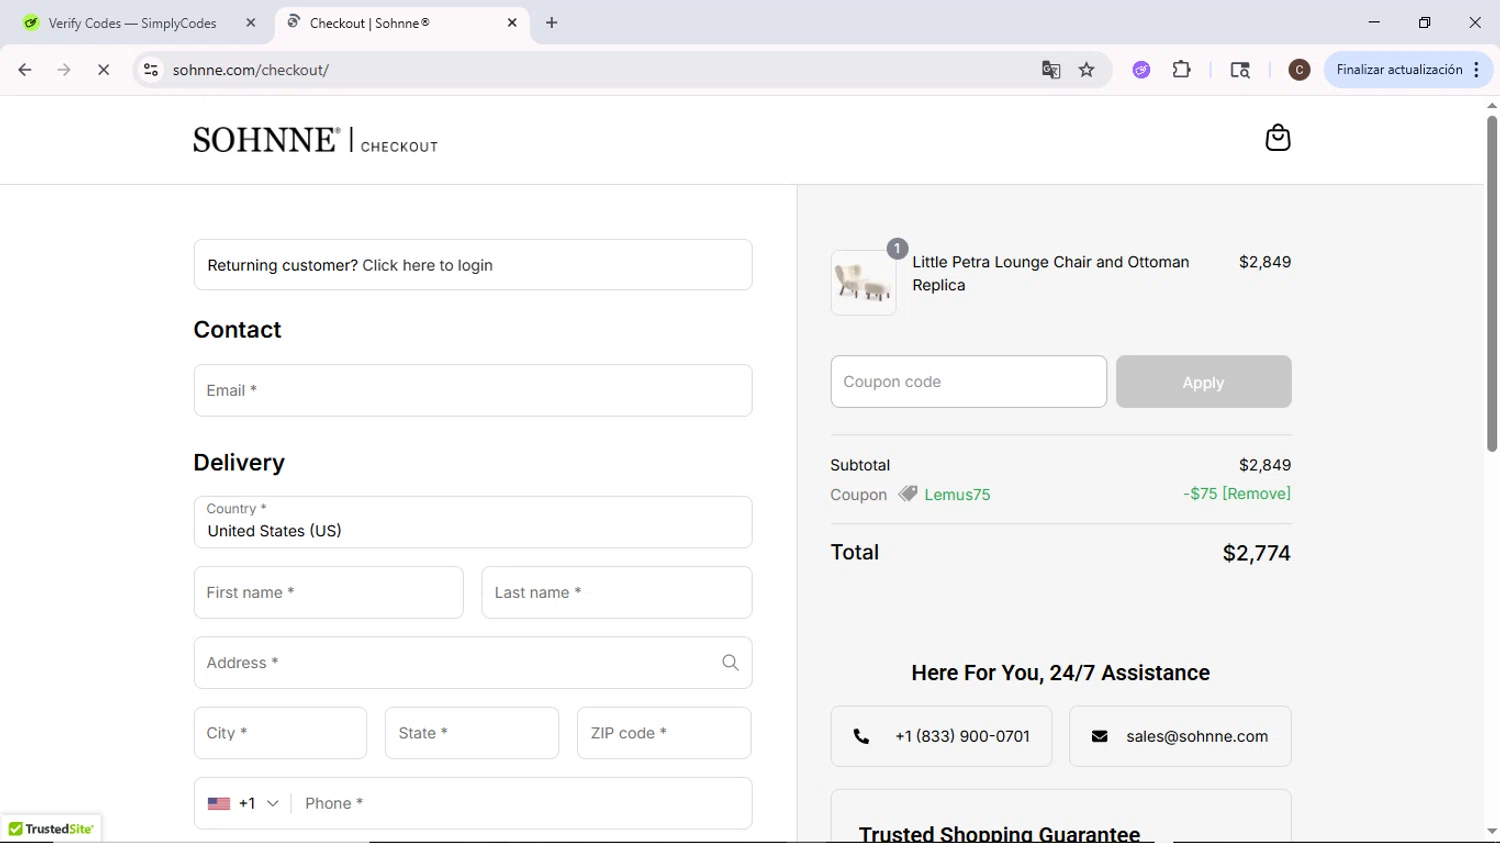Viewport: 1500px width, 843px height.
Task: Call +1 (833) 900-0701 button
Action: click(941, 736)
